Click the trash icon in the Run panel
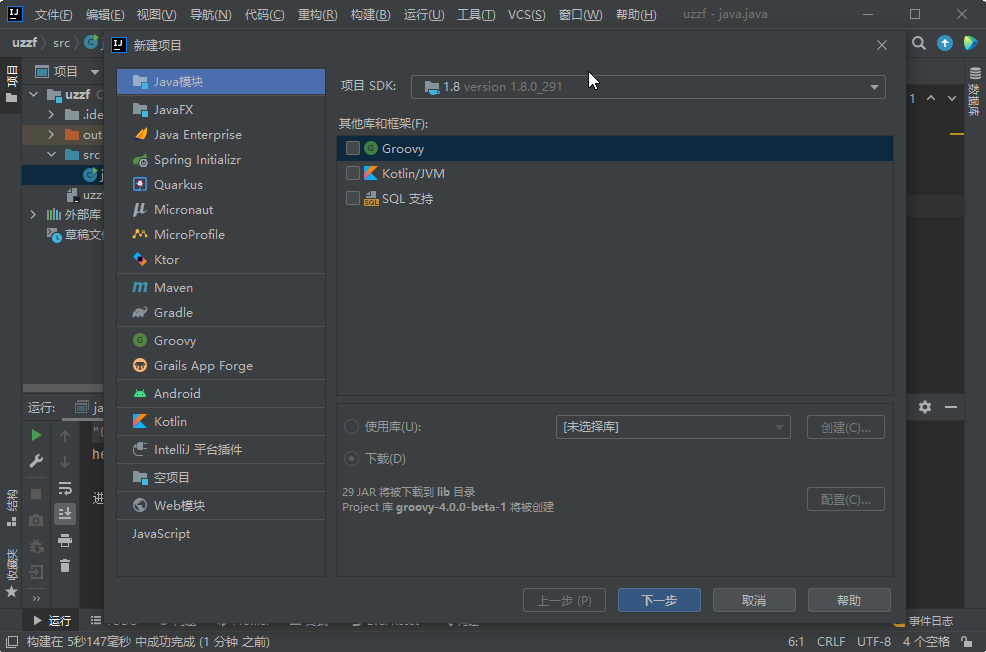The width and height of the screenshot is (986, 652). 65,566
